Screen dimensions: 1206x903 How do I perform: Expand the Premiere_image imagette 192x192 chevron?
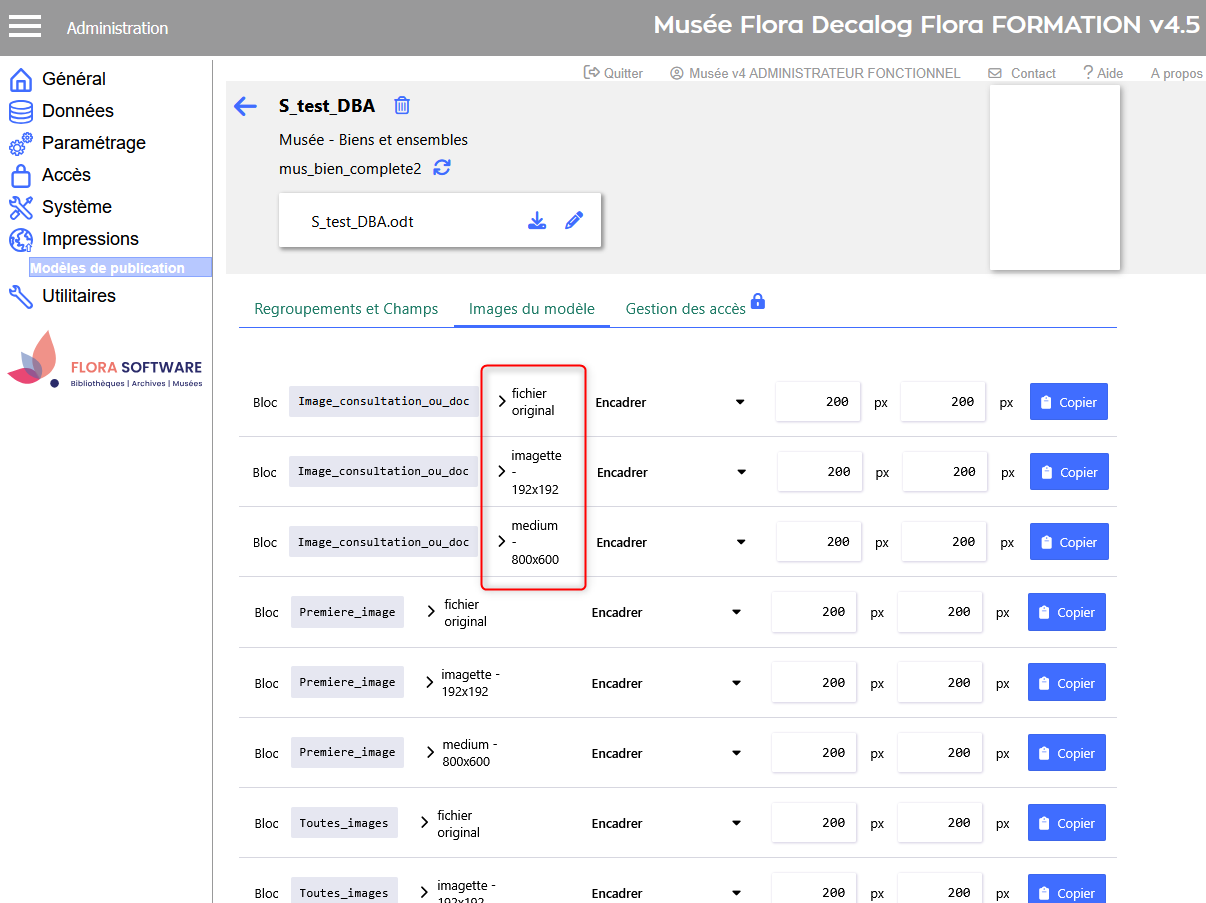(x=431, y=682)
